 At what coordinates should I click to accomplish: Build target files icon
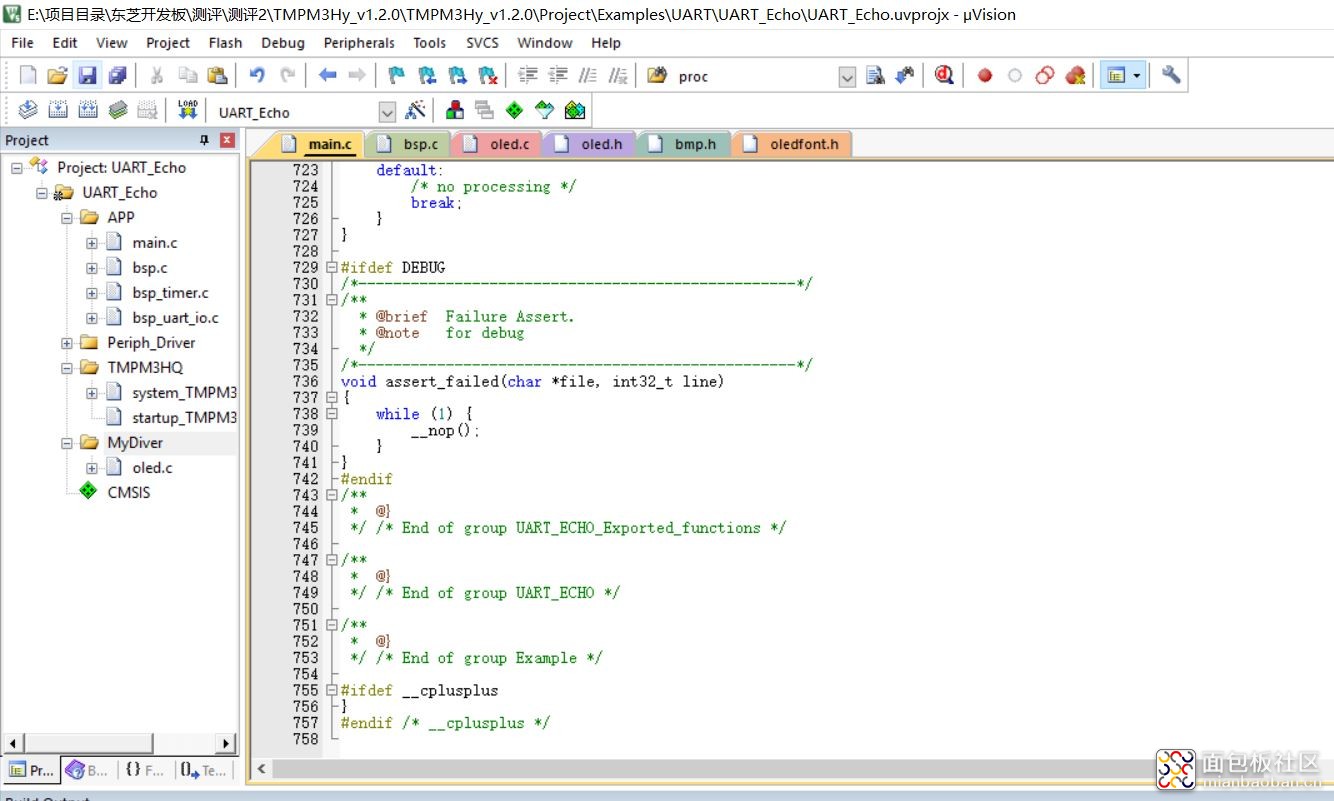[x=58, y=111]
